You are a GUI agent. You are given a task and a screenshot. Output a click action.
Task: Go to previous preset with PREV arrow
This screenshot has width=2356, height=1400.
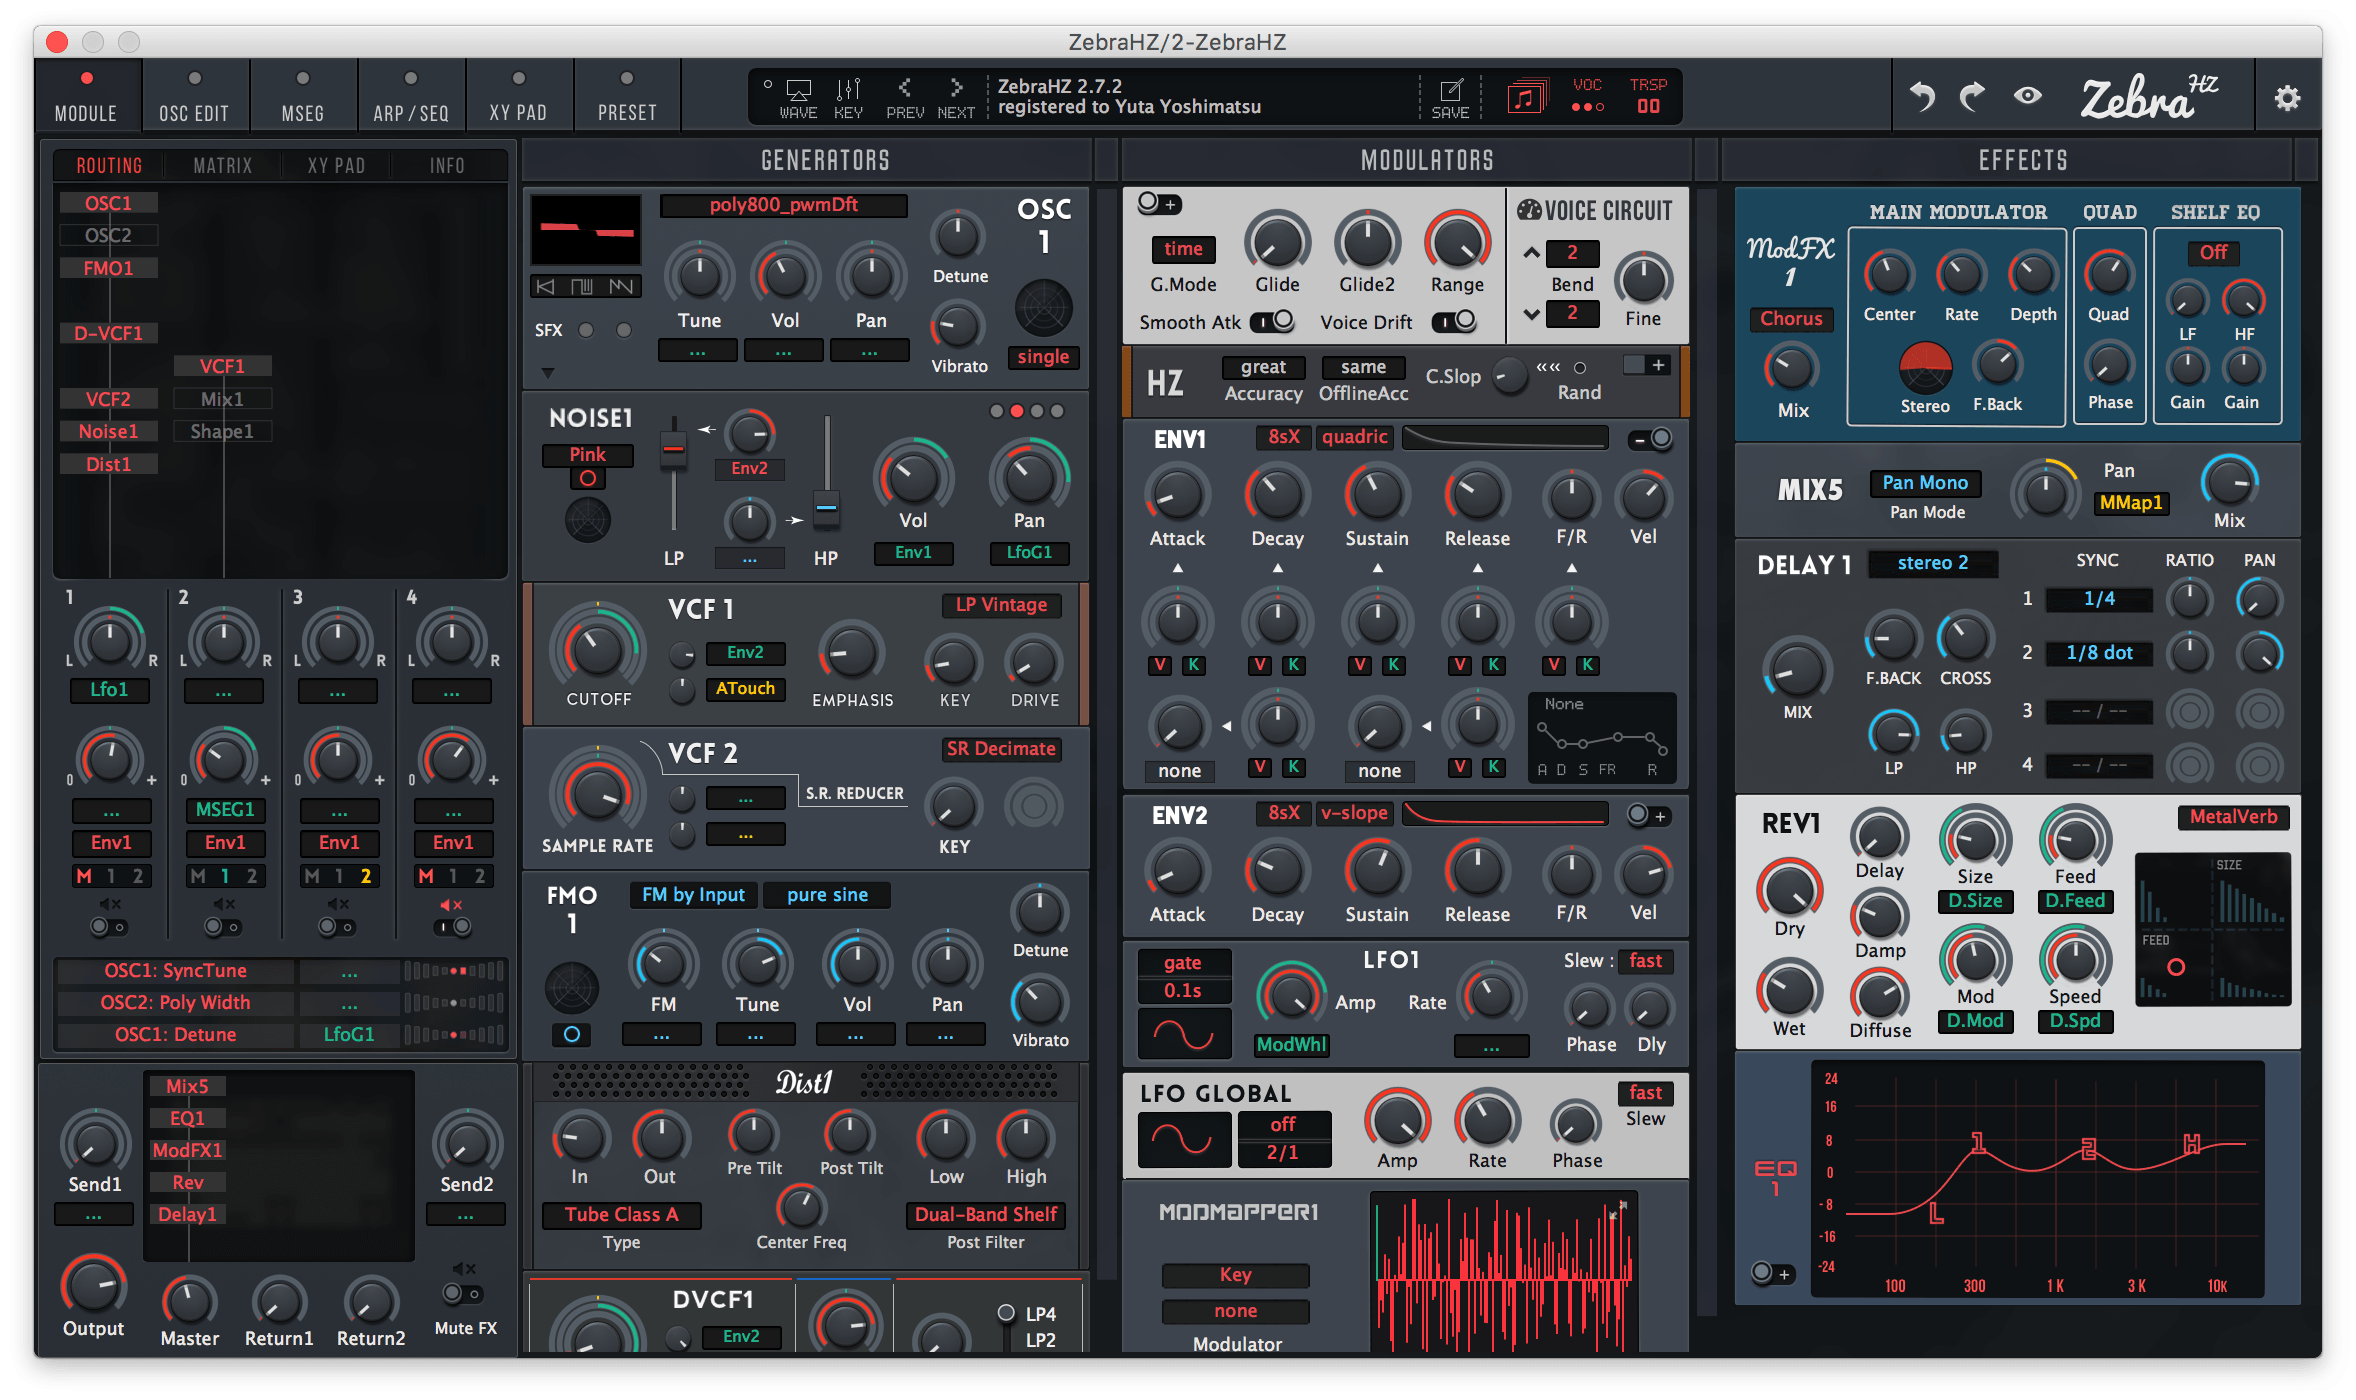(904, 88)
